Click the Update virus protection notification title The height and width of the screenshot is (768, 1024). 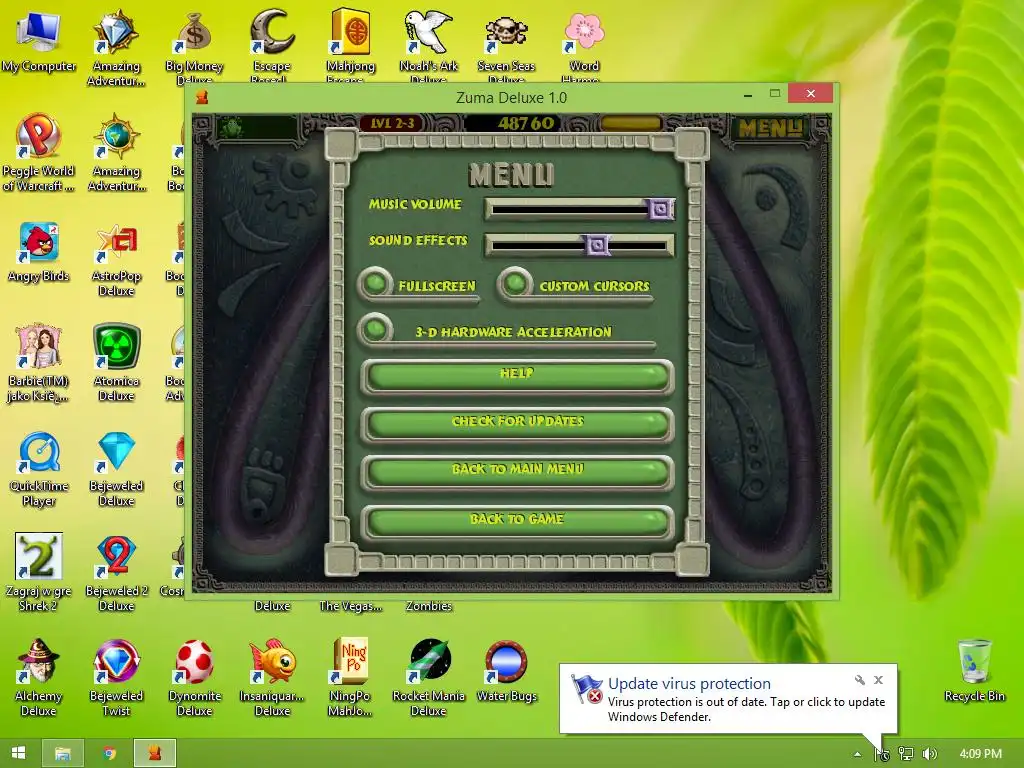click(x=689, y=683)
